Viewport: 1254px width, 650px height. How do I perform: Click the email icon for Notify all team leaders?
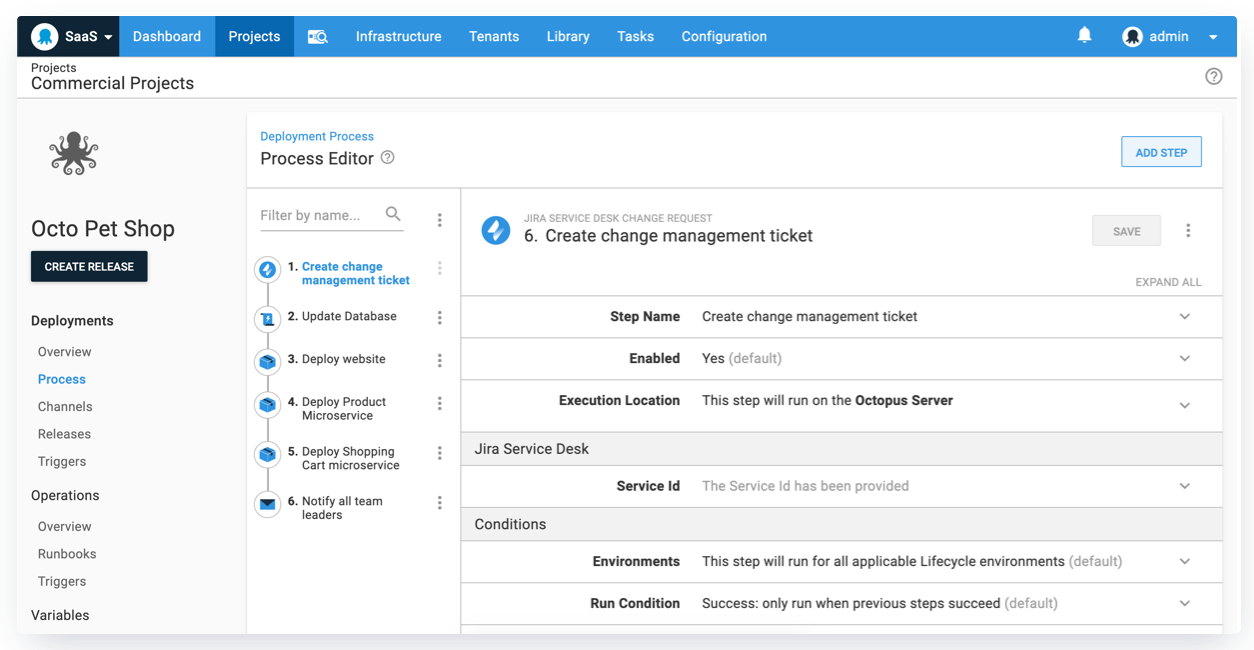pyautogui.click(x=267, y=505)
